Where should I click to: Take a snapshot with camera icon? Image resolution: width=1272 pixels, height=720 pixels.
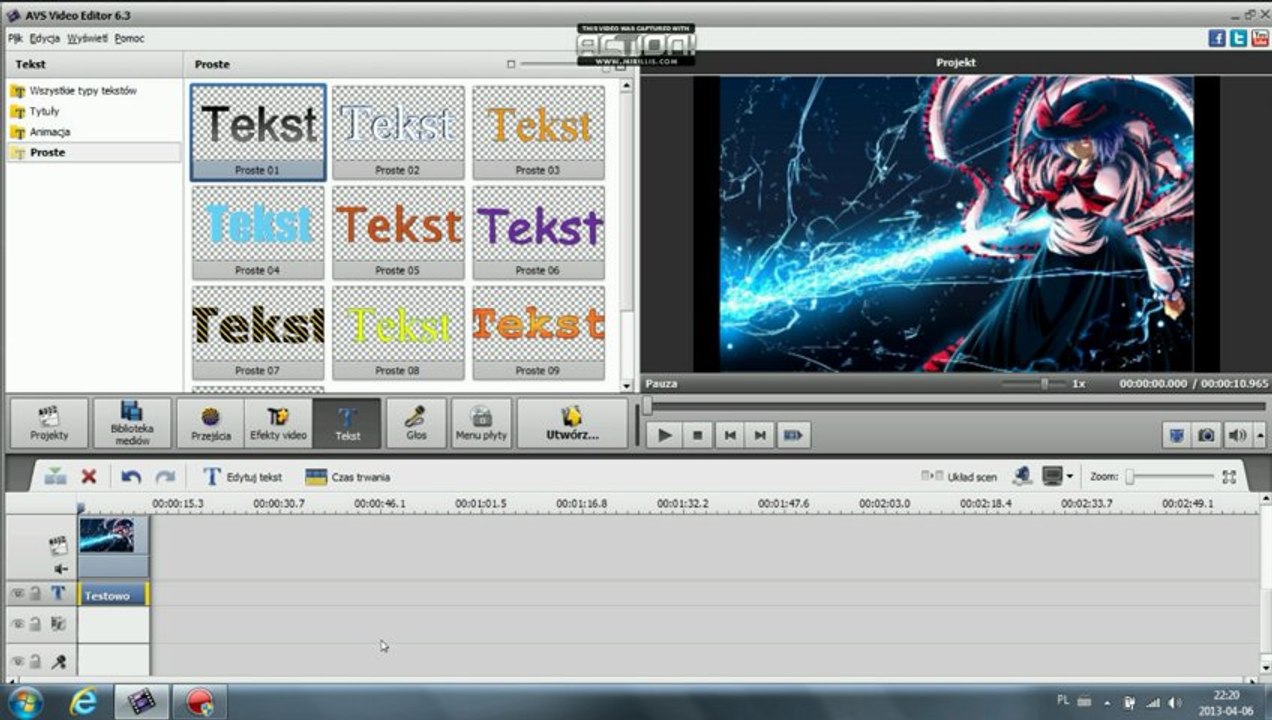[1207, 435]
